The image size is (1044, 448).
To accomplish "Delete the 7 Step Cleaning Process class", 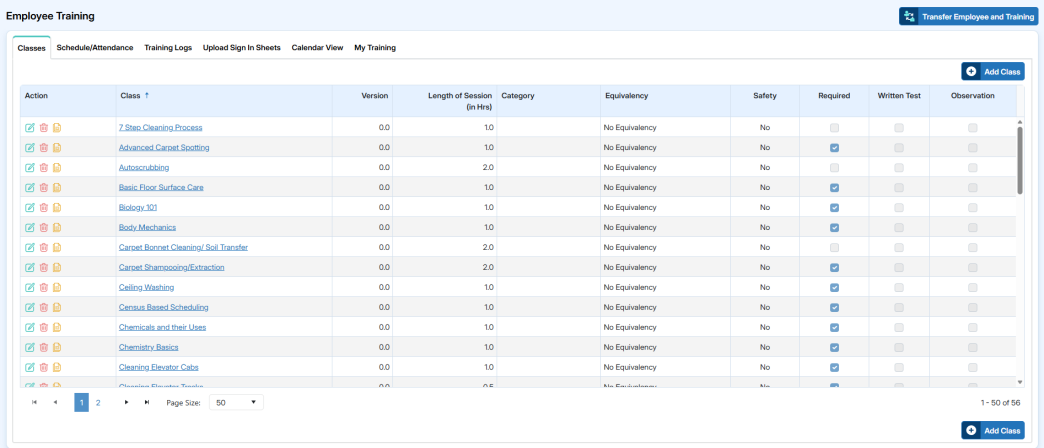I will [43, 127].
